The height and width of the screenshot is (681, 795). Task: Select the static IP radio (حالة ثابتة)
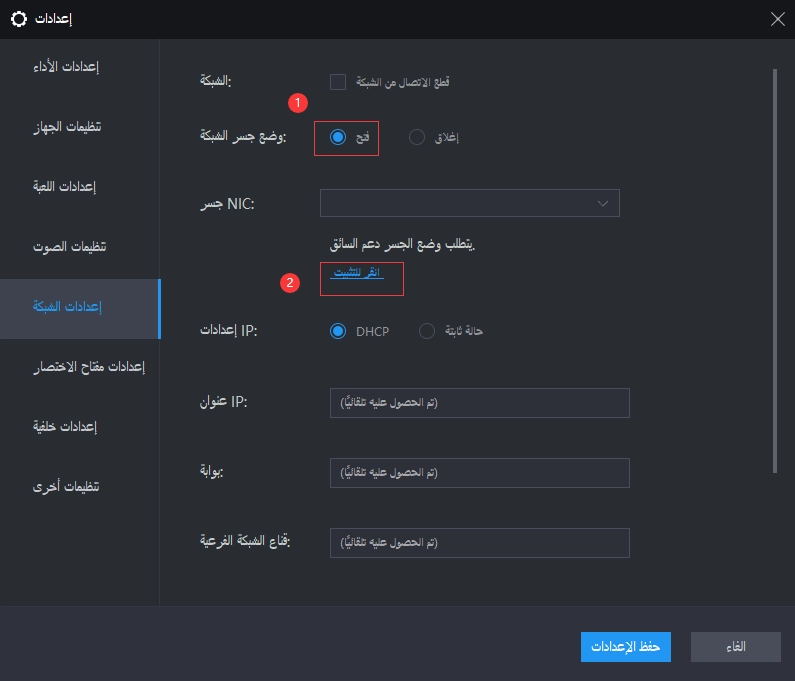coord(427,331)
